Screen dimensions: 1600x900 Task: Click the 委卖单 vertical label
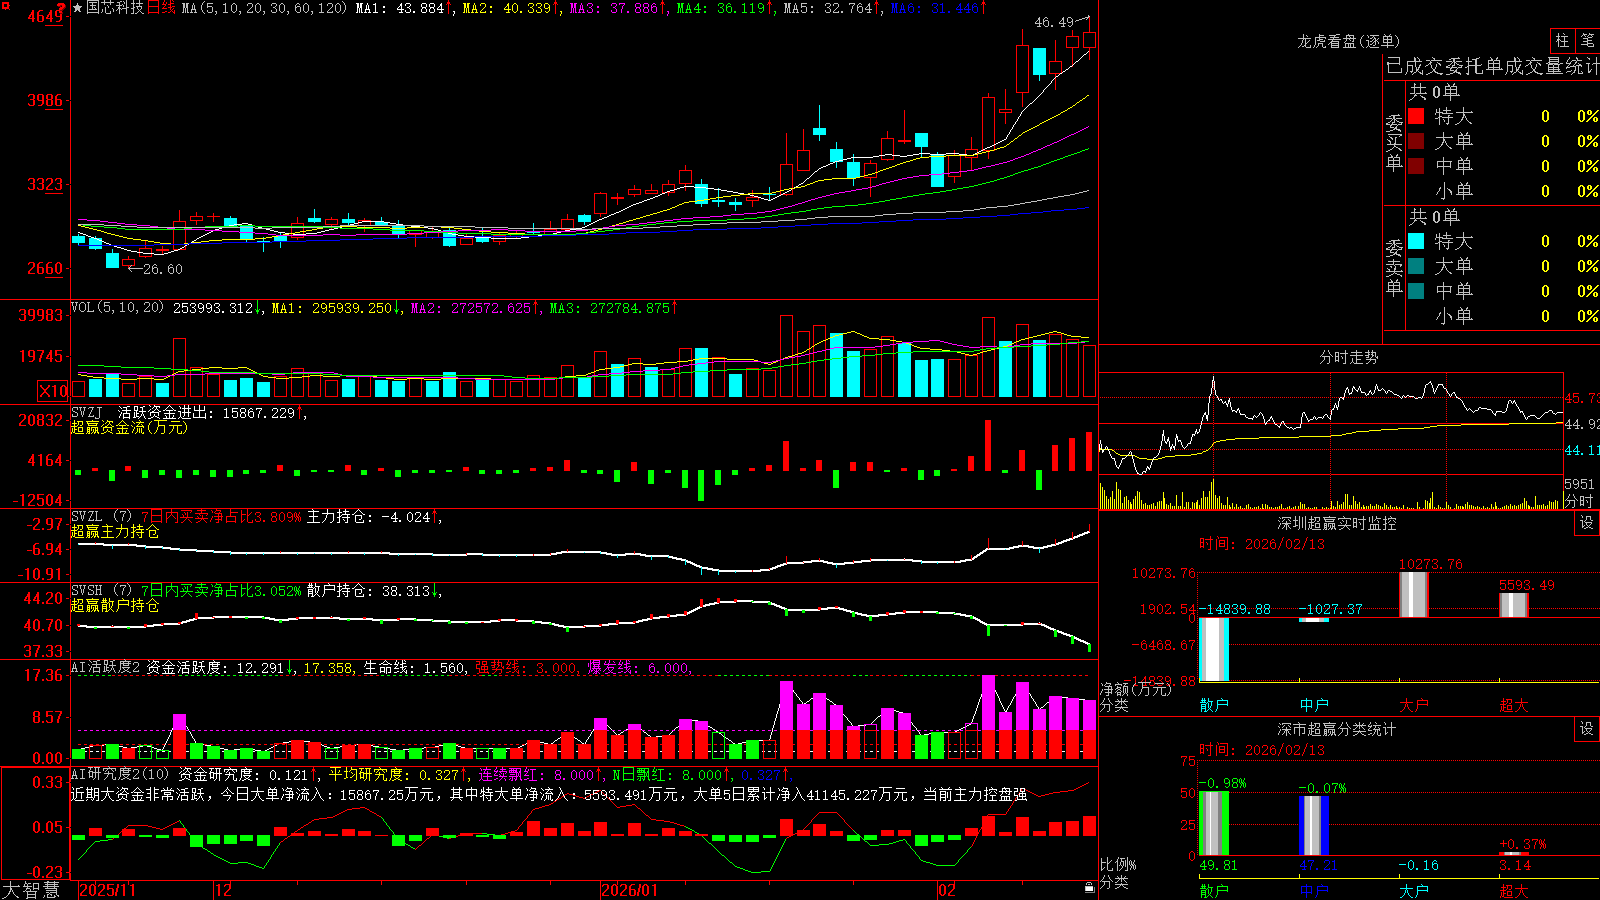coord(1394,267)
